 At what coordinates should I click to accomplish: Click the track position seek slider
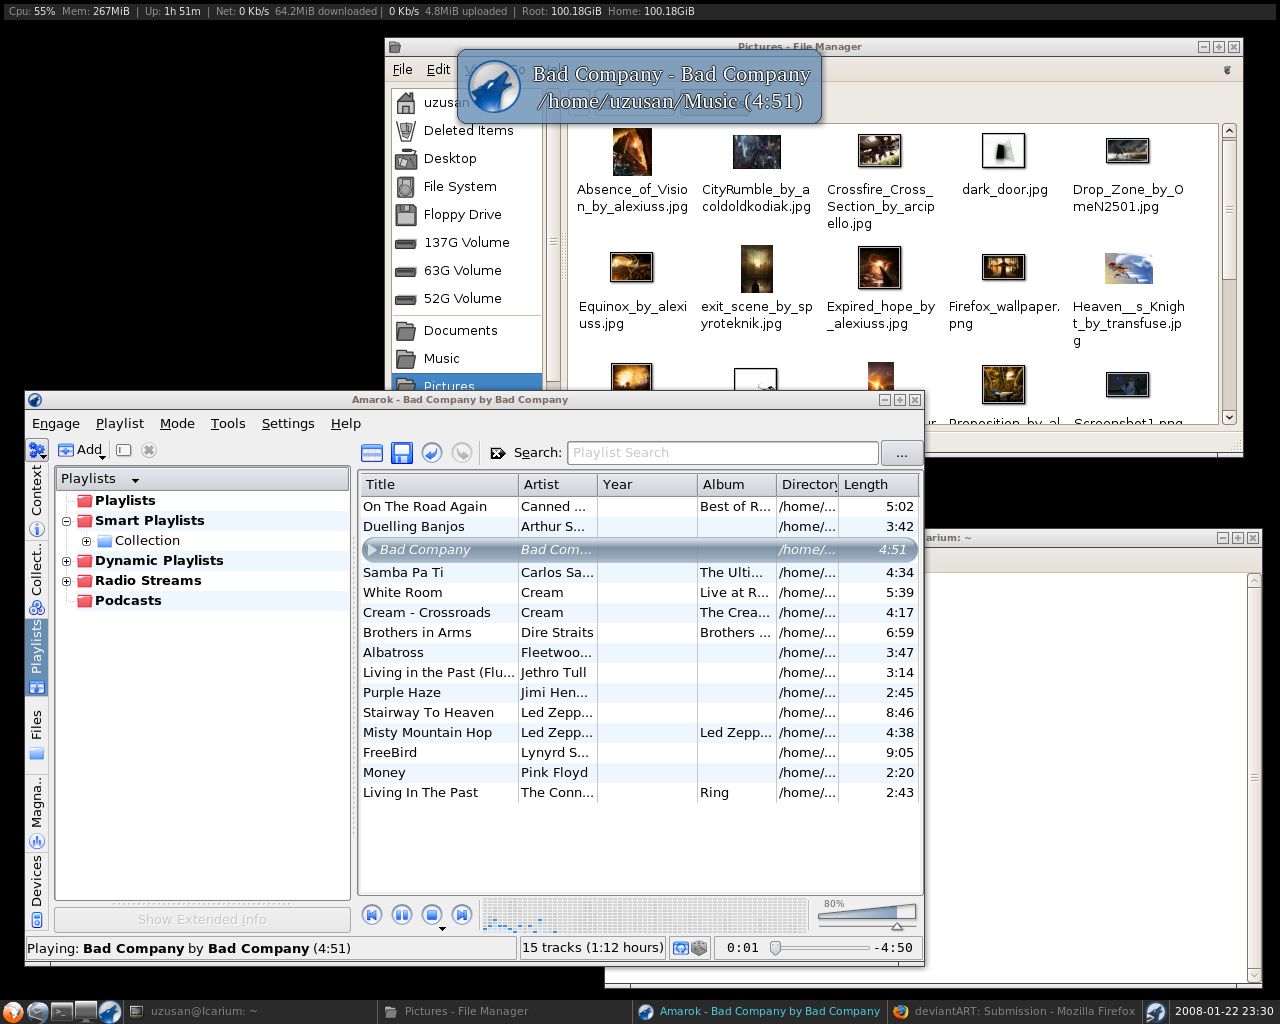tap(820, 948)
